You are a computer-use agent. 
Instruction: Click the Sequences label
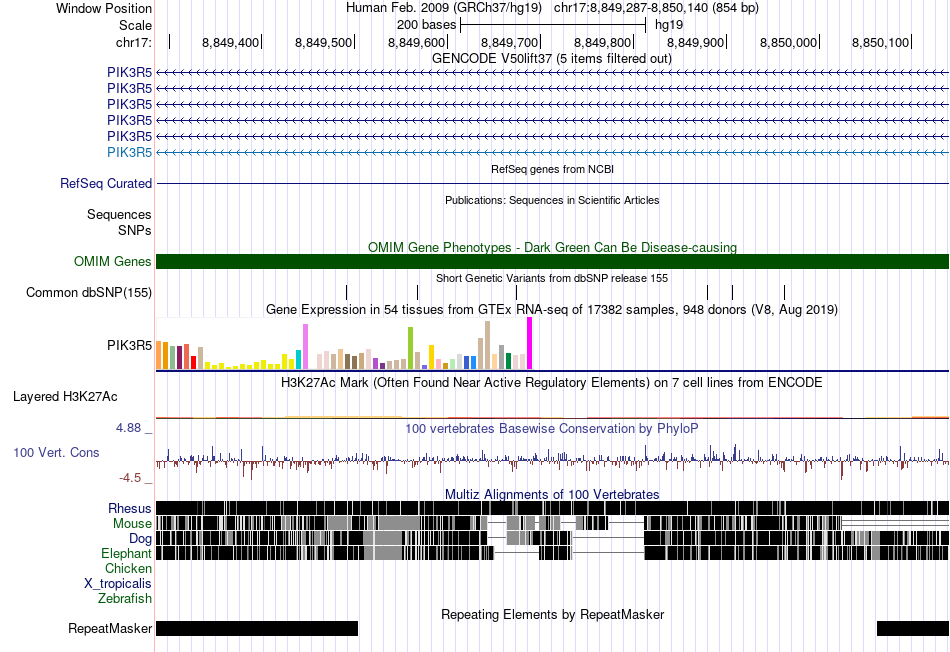pyautogui.click(x=119, y=215)
